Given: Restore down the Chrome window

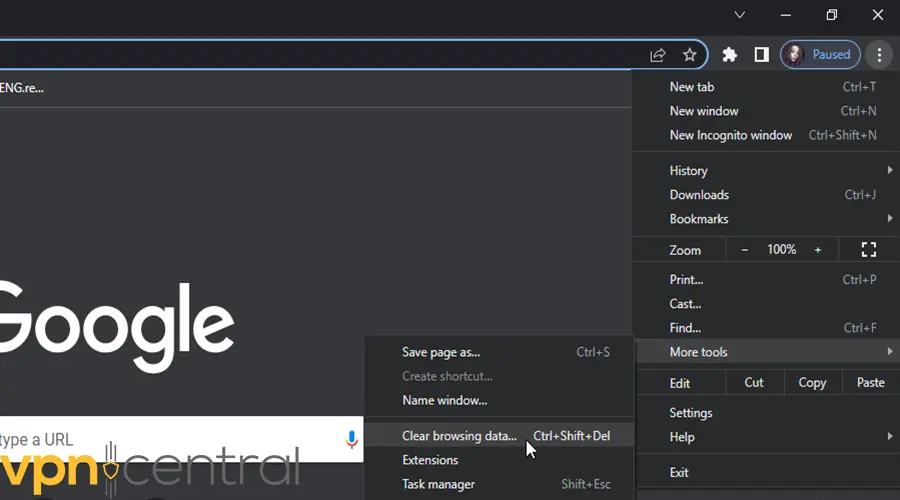Looking at the screenshot, I should click(x=832, y=15).
